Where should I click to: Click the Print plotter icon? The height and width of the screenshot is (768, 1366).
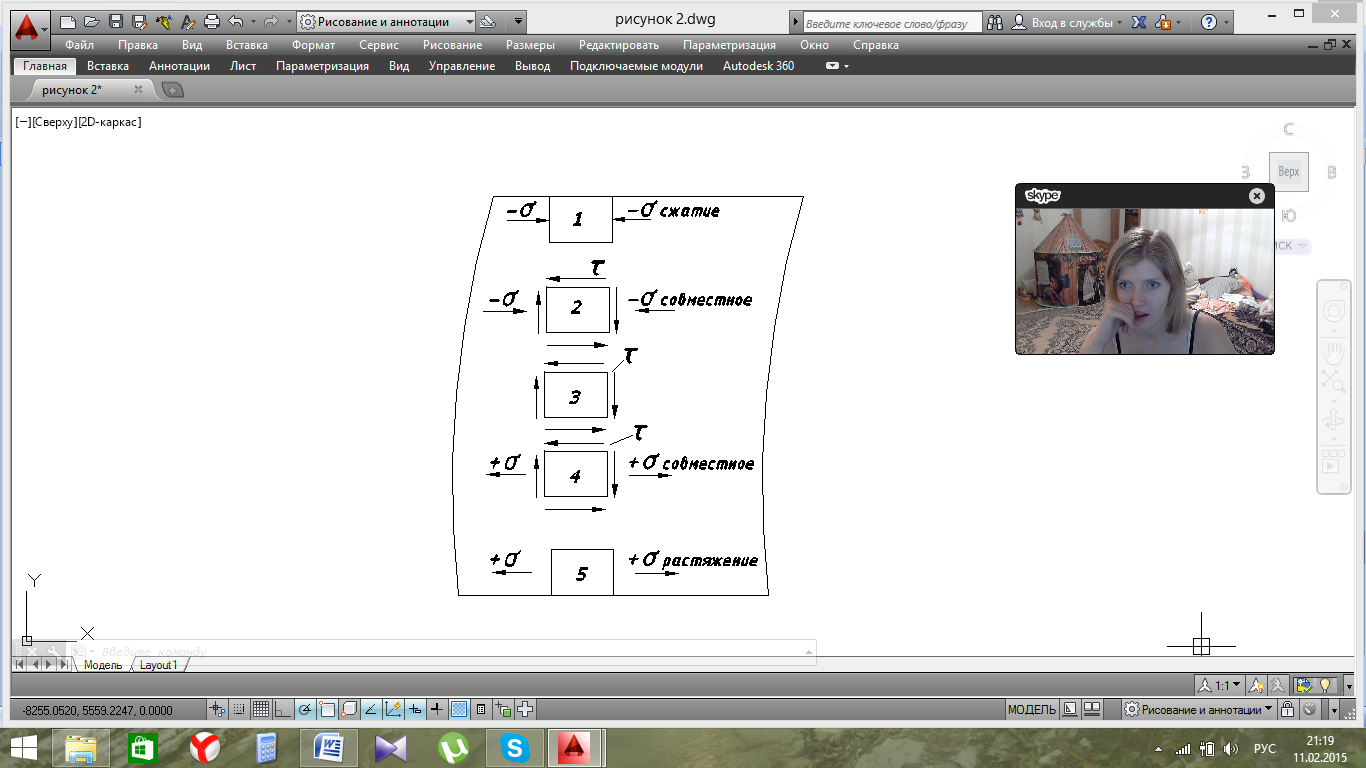coord(211,21)
